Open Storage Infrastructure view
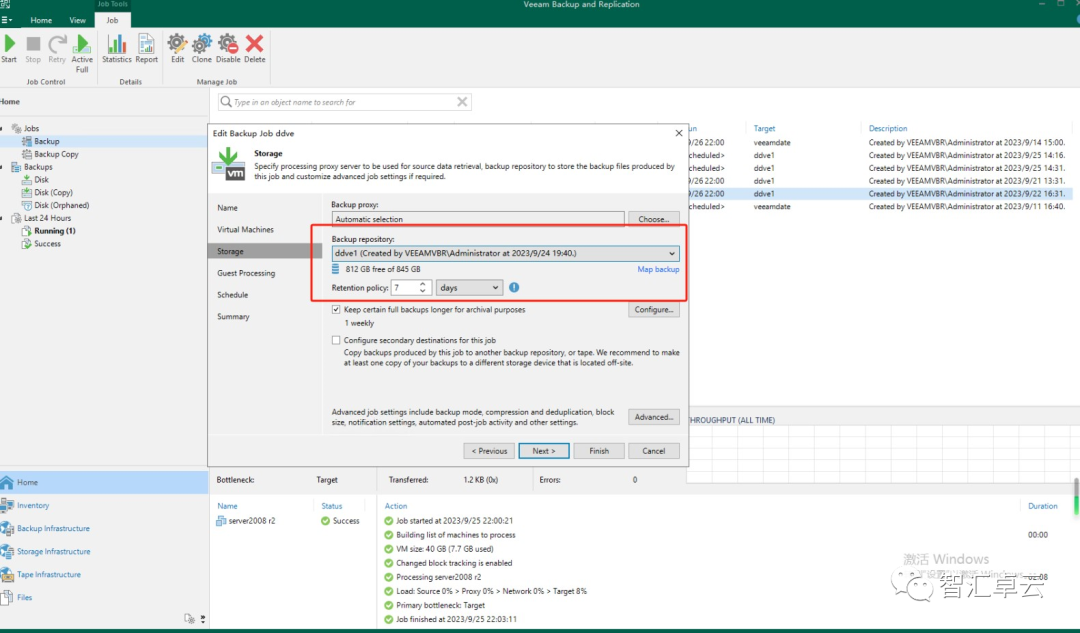Image resolution: width=1080 pixels, height=633 pixels. (53, 551)
